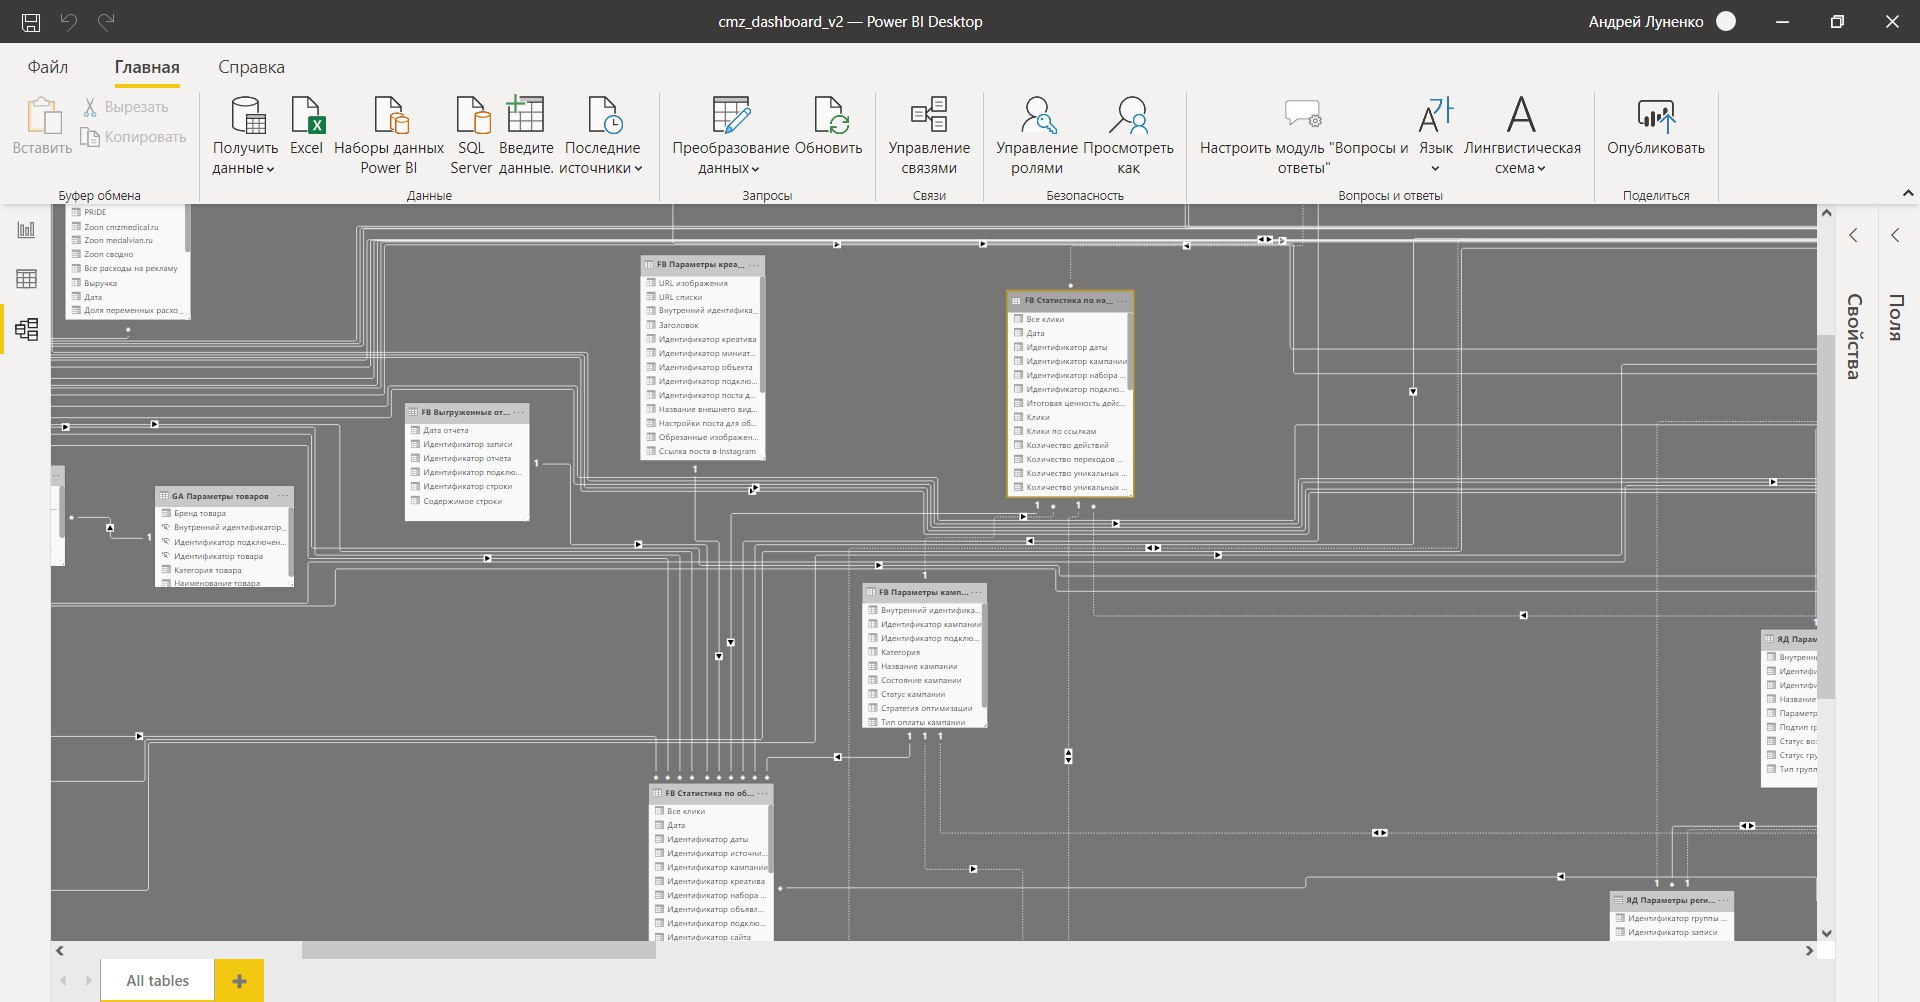Click the Save icon in title bar
This screenshot has height=1002, width=1920.
31,22
